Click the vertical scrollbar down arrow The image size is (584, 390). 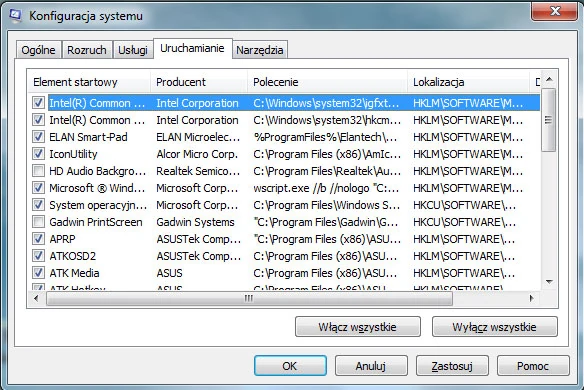[549, 282]
